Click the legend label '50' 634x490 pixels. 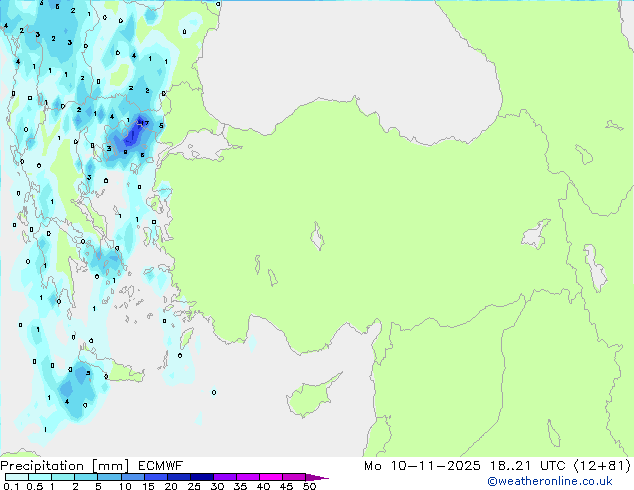coord(309,486)
